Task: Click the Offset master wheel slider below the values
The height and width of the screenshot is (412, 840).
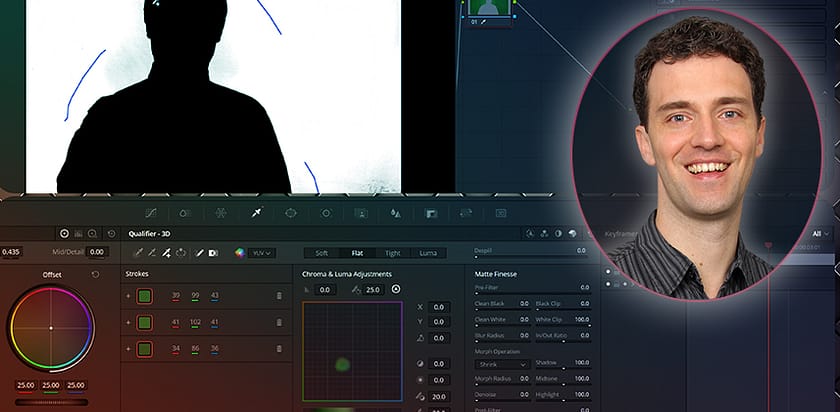Action: point(51,402)
